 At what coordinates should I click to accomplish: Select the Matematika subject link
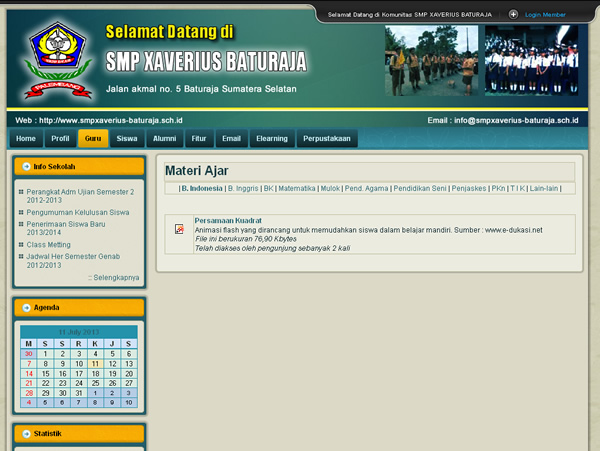pos(296,188)
